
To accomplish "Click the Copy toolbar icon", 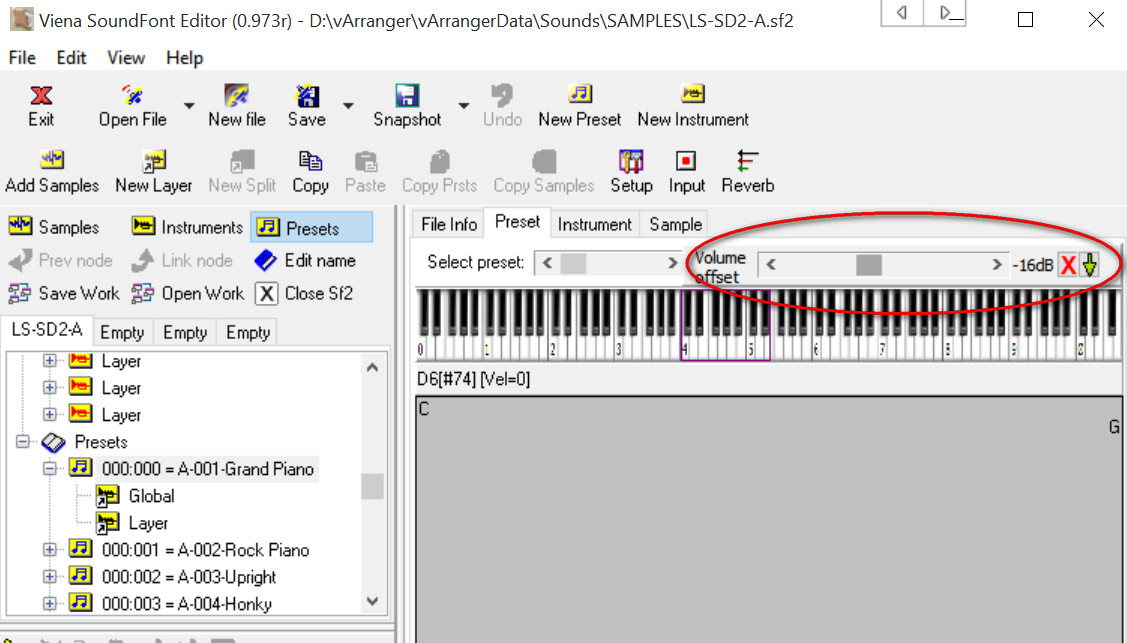I will coord(310,161).
